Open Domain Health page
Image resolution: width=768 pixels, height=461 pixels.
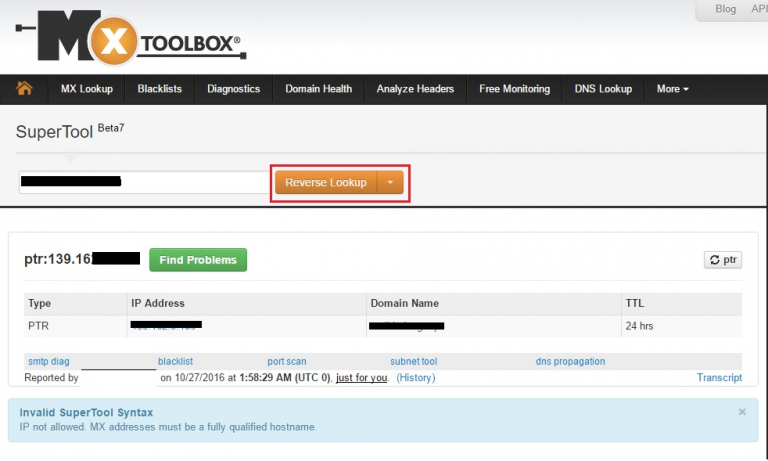[x=318, y=89]
